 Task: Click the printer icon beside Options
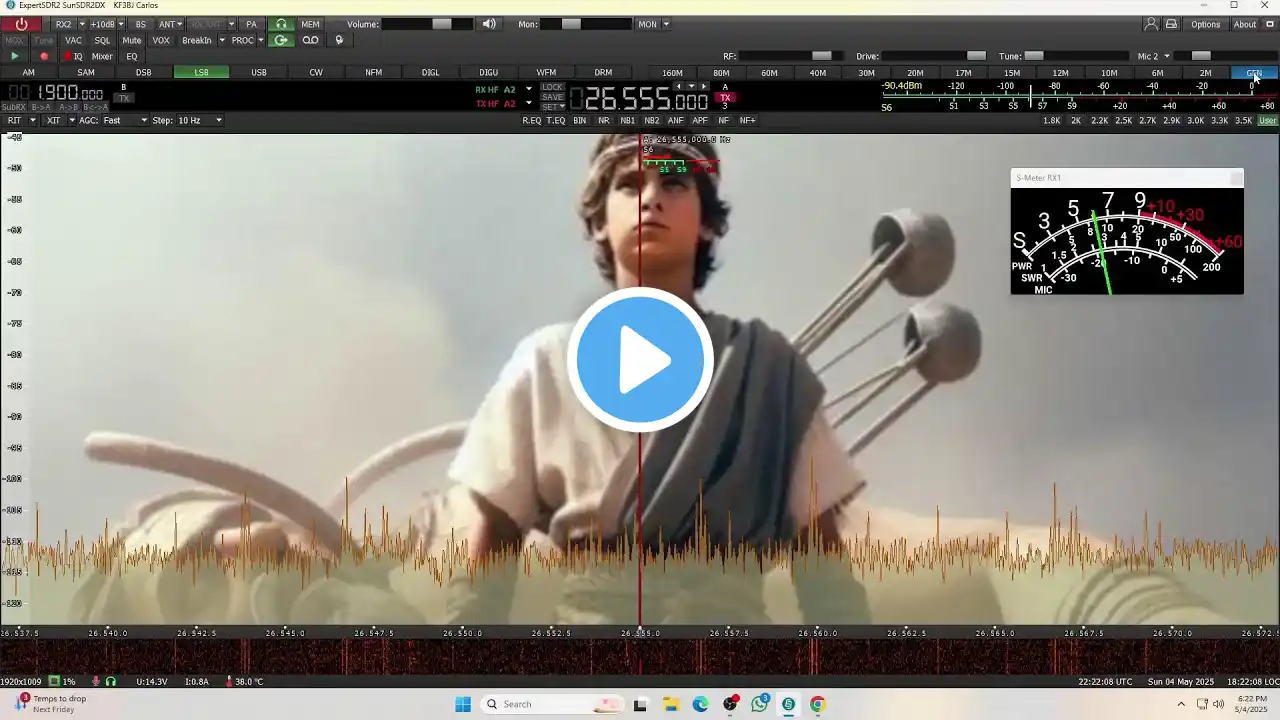click(x=1171, y=24)
